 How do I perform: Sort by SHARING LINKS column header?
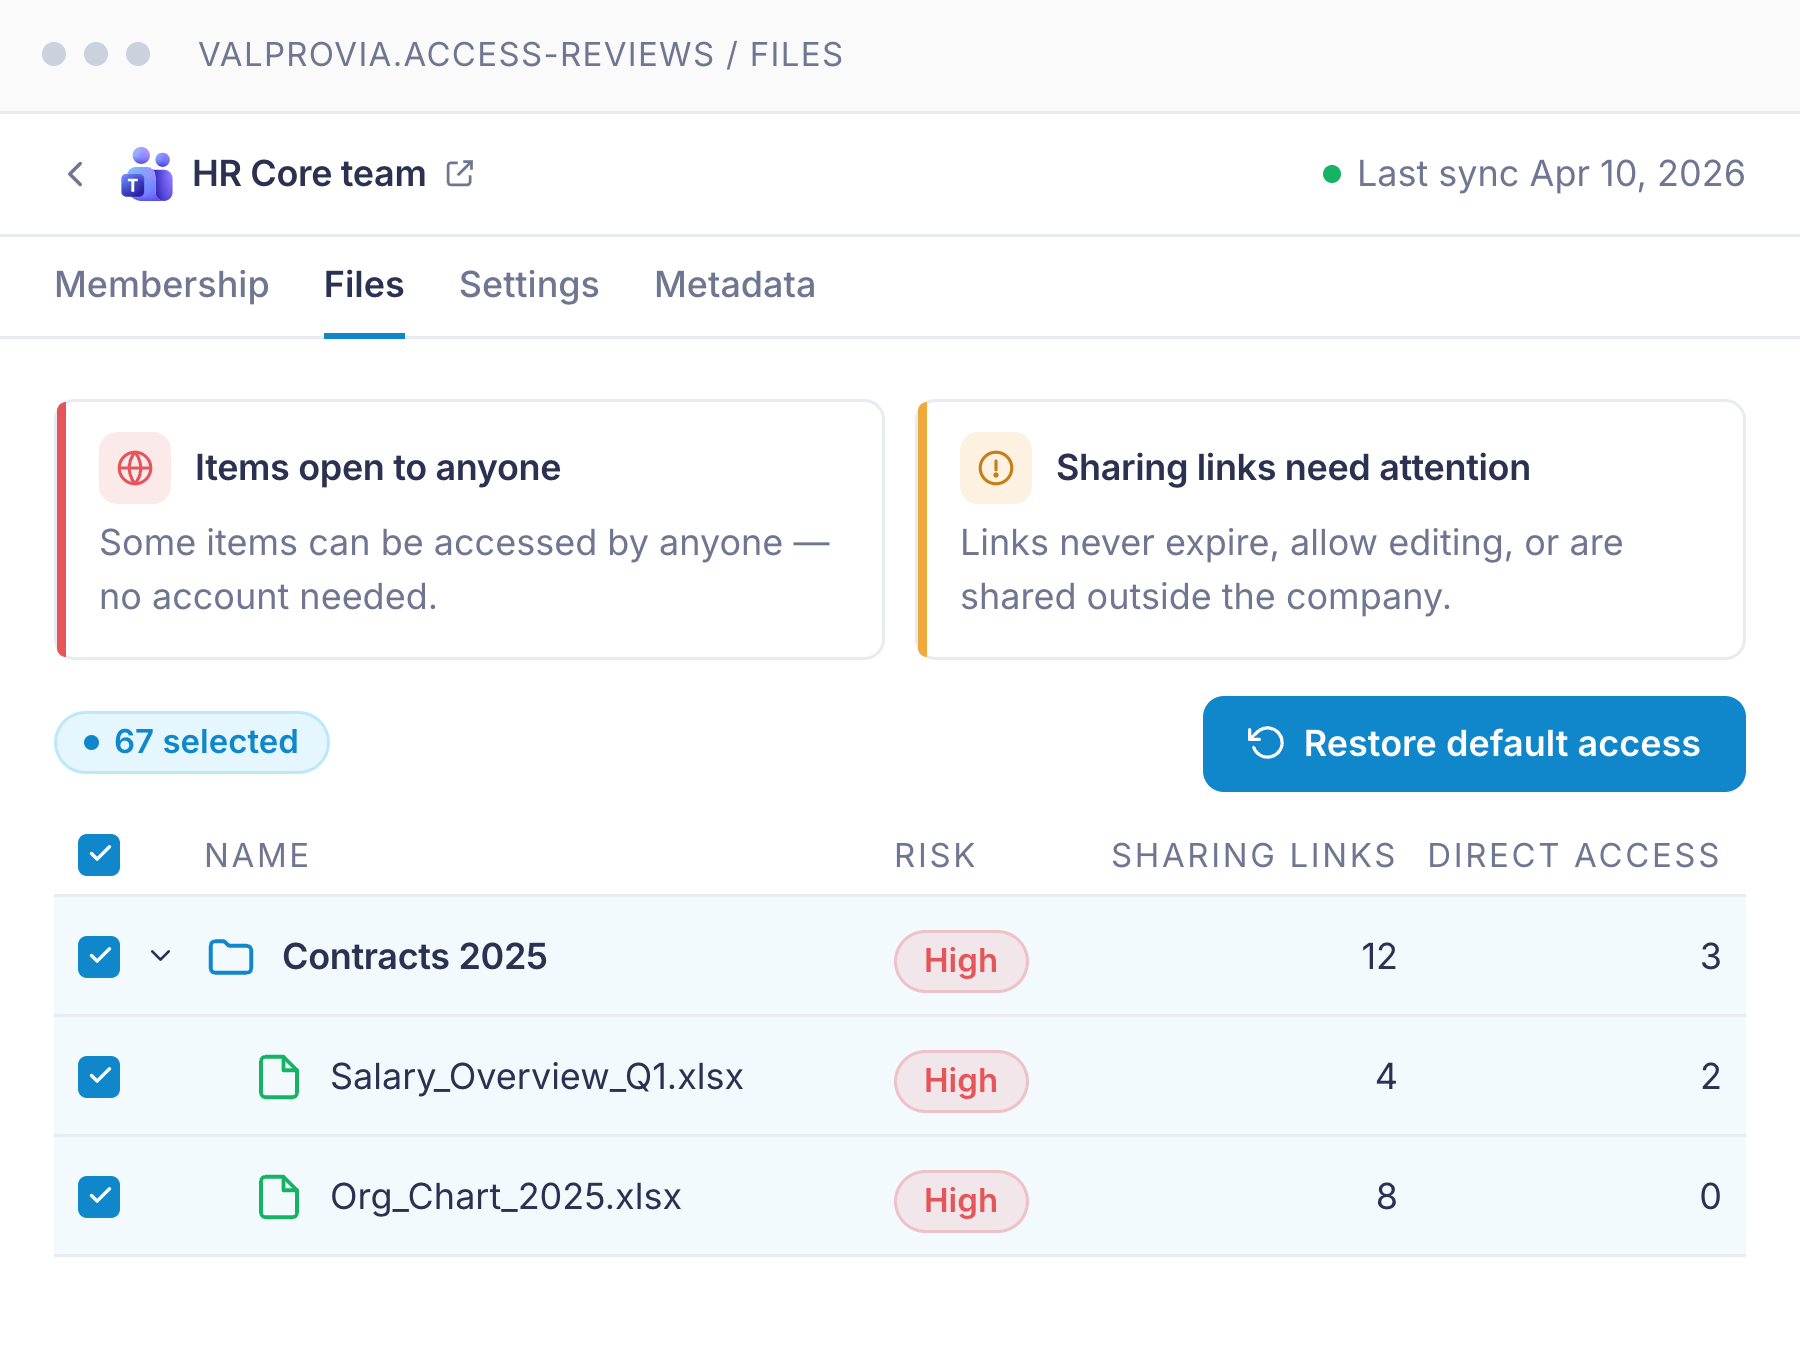coord(1254,856)
